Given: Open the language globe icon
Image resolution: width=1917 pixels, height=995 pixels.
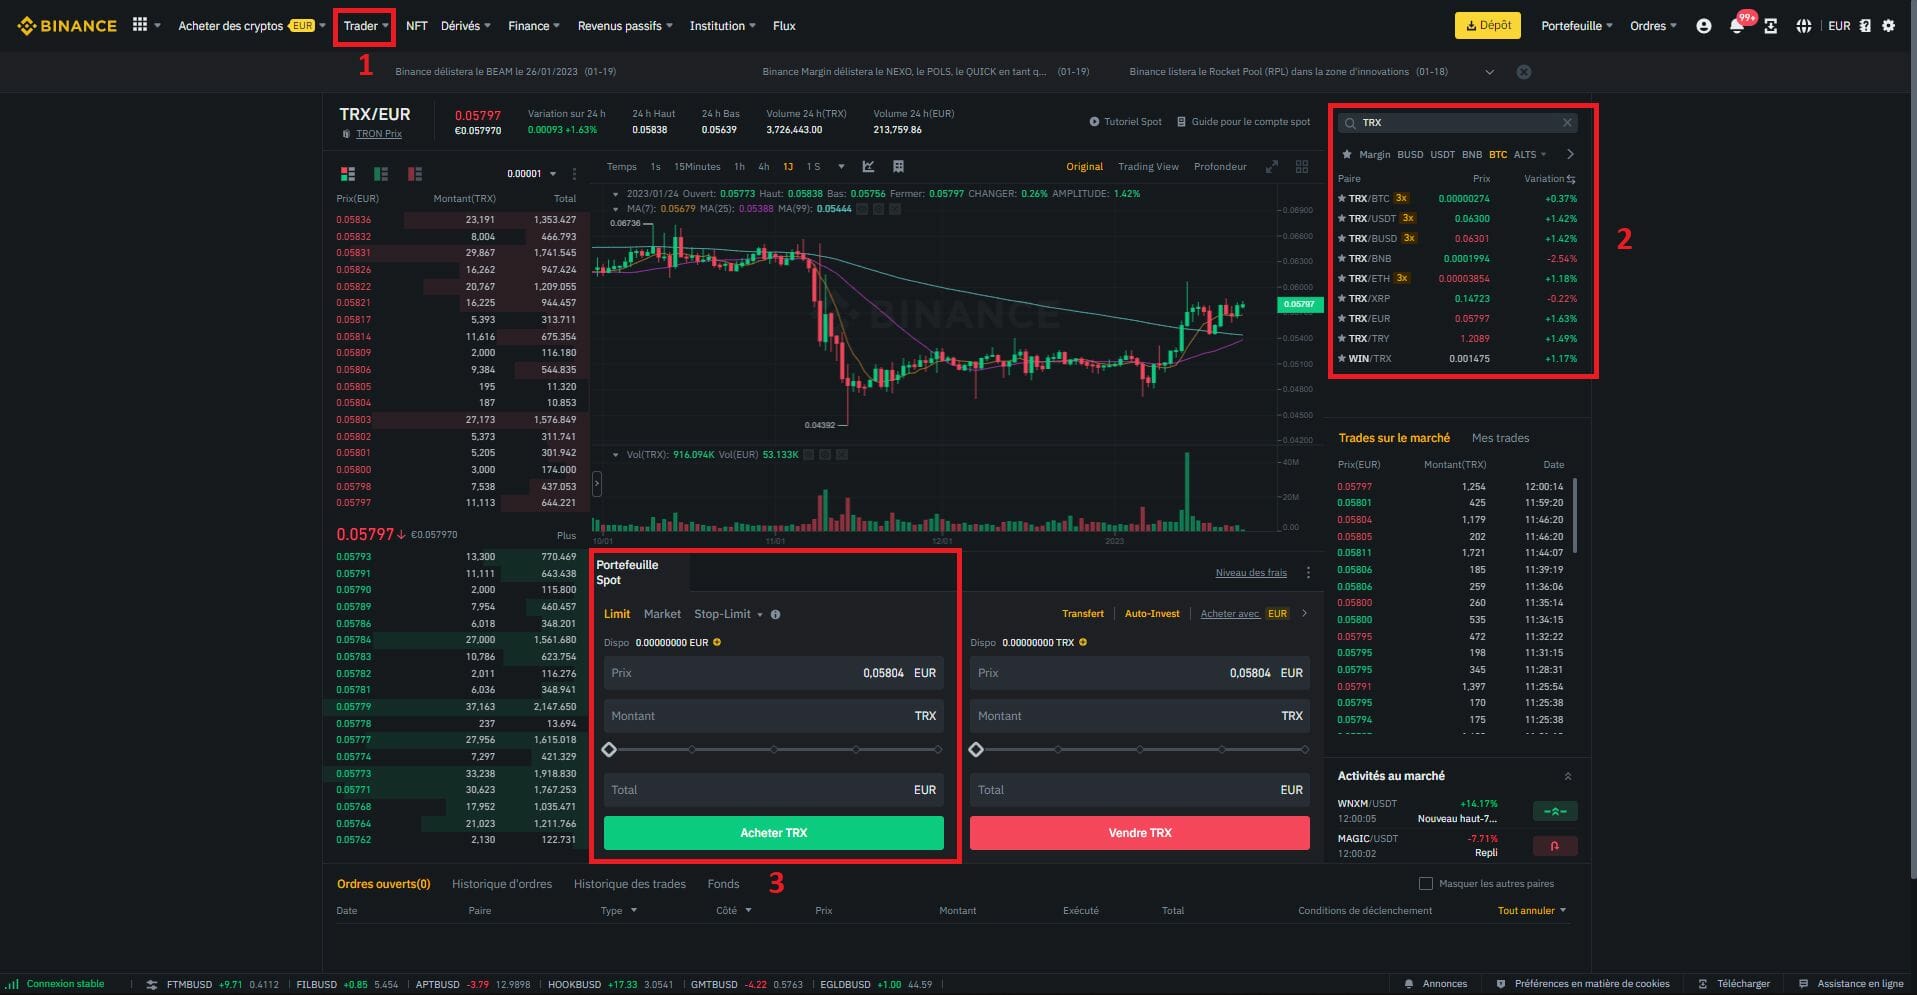Looking at the screenshot, I should pos(1804,26).
